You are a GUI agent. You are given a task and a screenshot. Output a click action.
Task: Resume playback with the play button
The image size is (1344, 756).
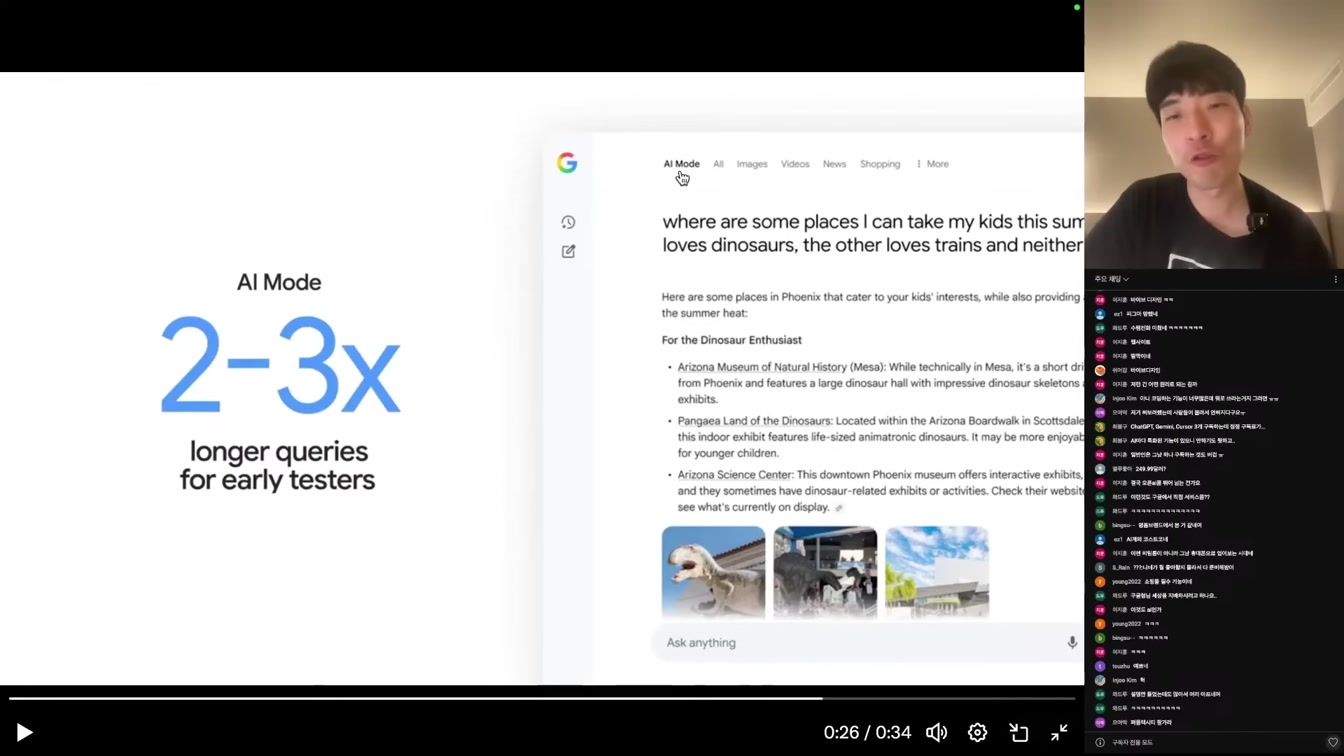[x=25, y=733]
